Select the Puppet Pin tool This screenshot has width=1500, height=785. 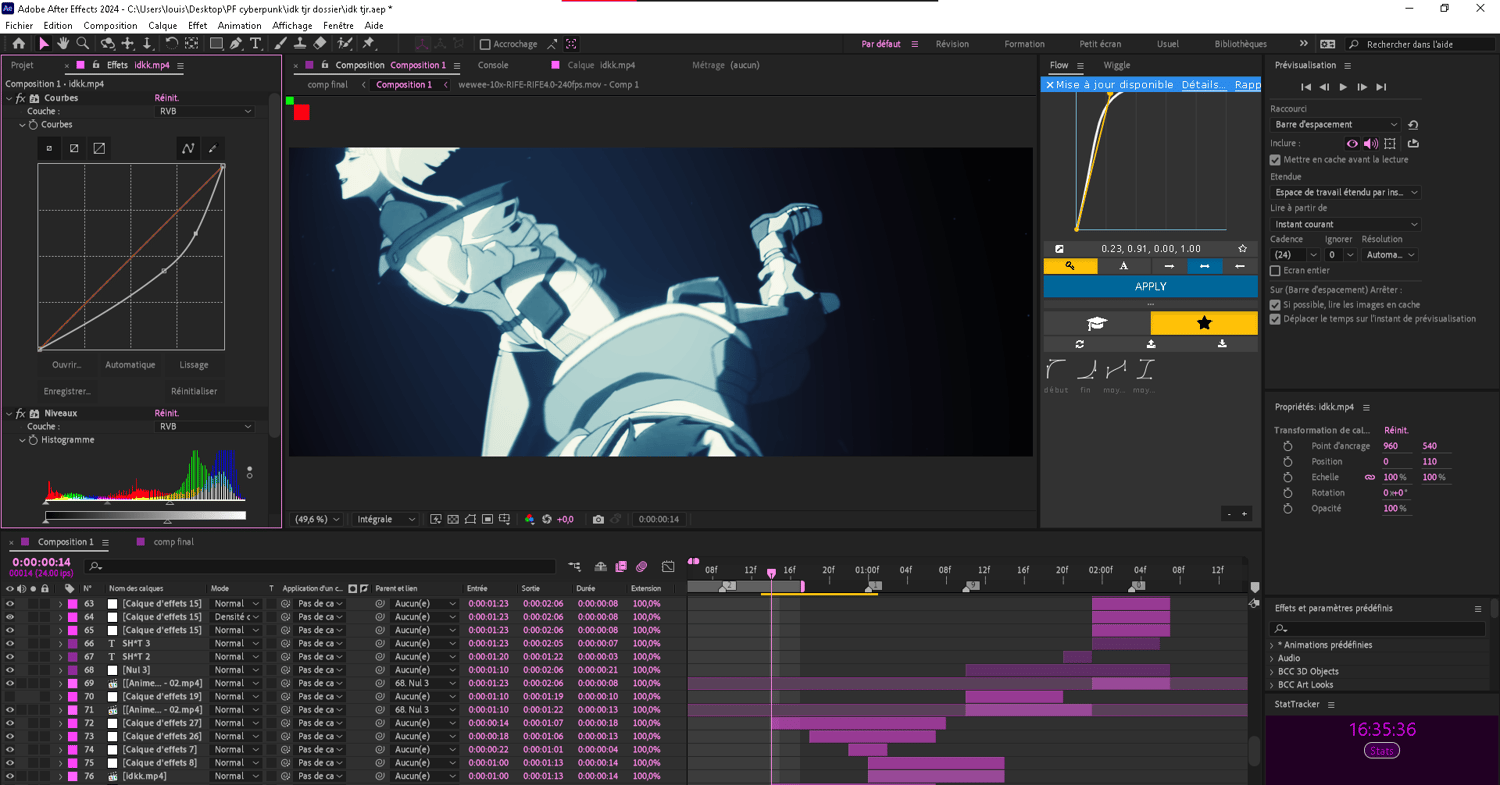[368, 44]
